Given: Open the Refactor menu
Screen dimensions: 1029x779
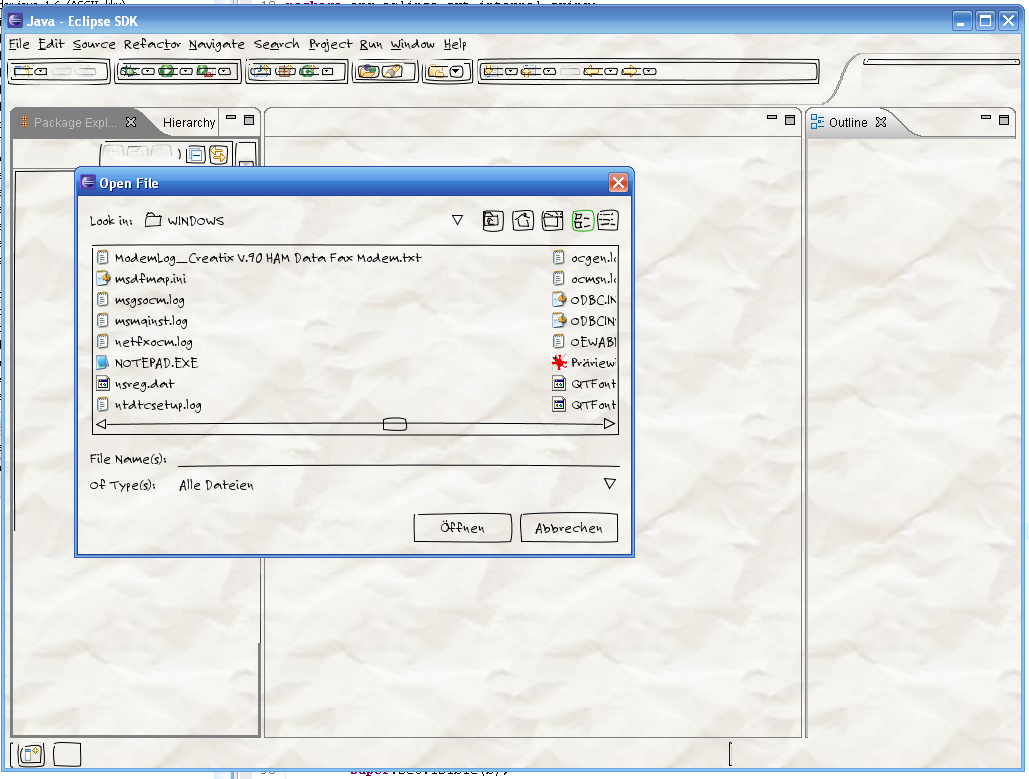Looking at the screenshot, I should 152,44.
